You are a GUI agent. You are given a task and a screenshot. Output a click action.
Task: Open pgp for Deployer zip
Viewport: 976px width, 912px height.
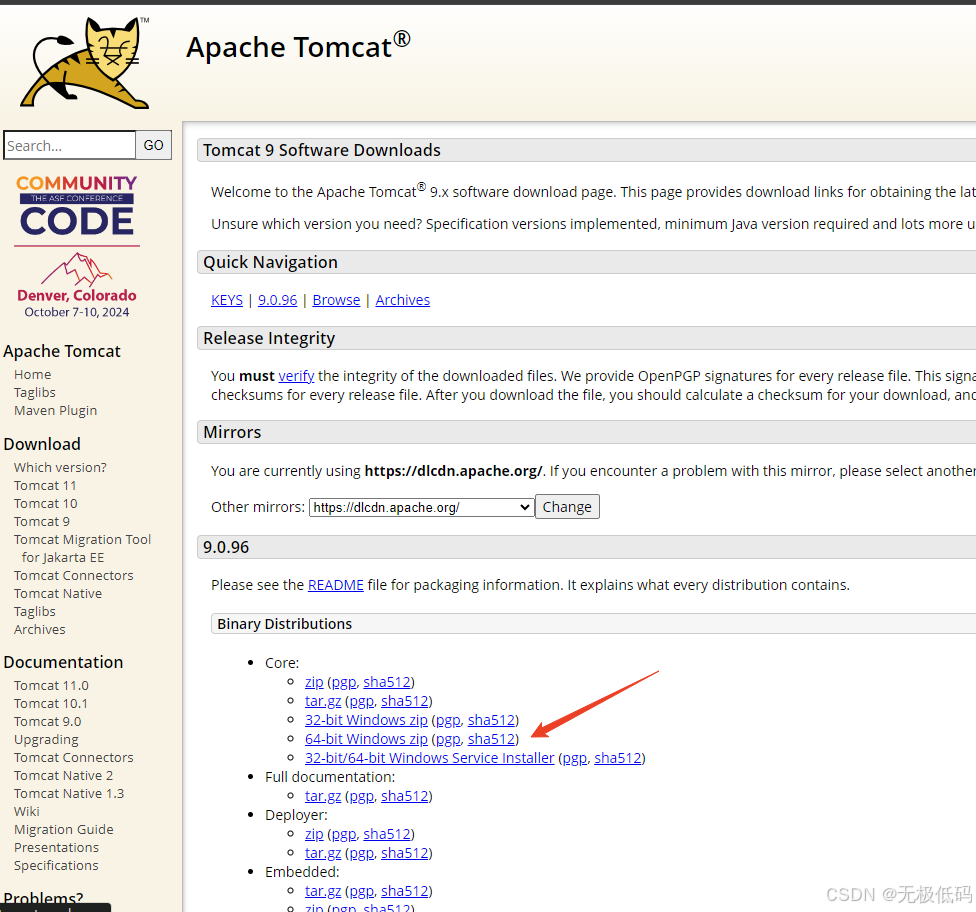tap(344, 834)
